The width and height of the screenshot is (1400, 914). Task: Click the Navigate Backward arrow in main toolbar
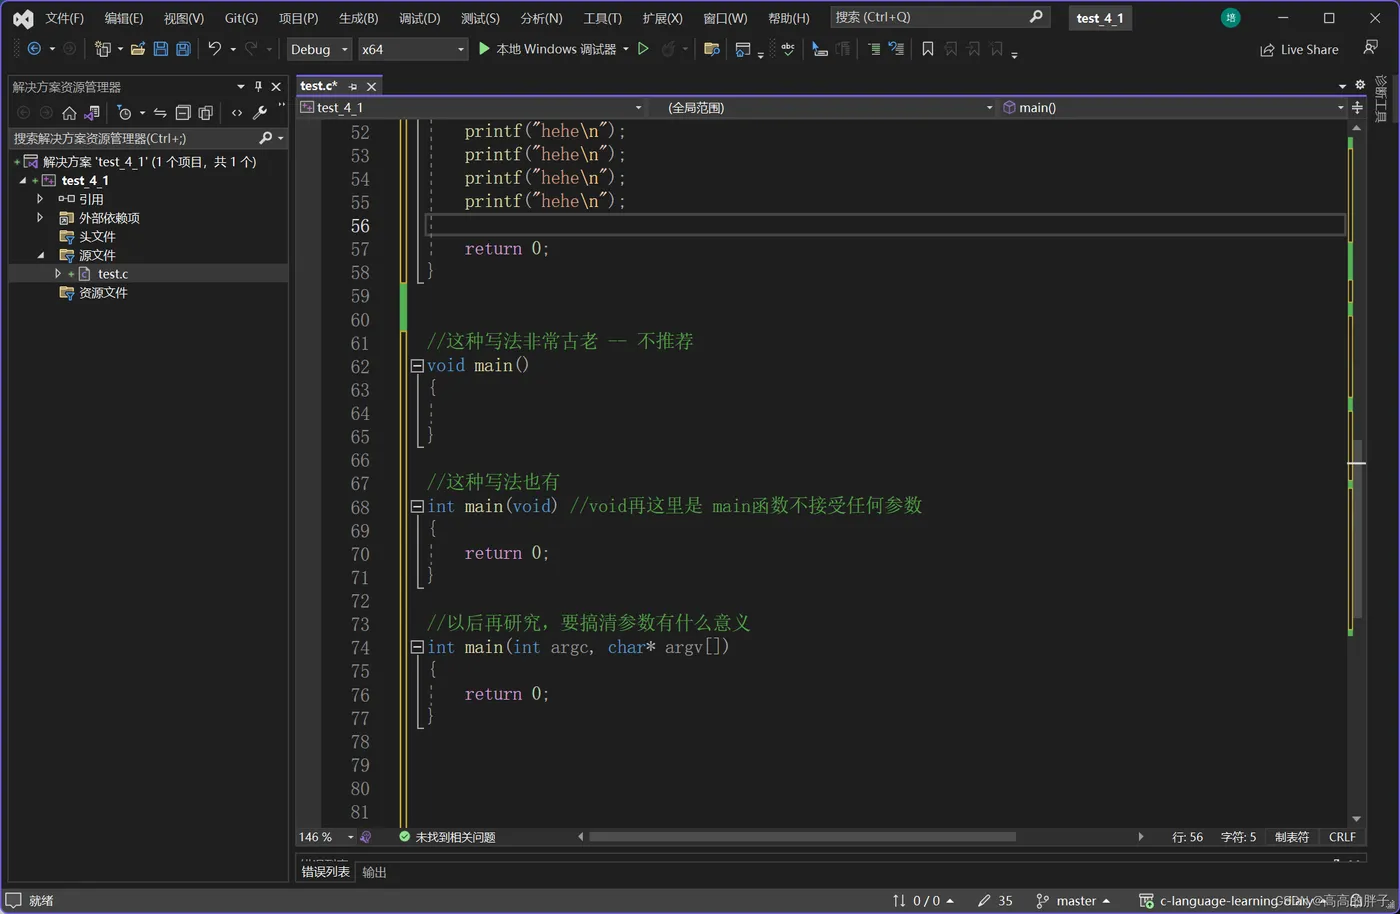(34, 49)
